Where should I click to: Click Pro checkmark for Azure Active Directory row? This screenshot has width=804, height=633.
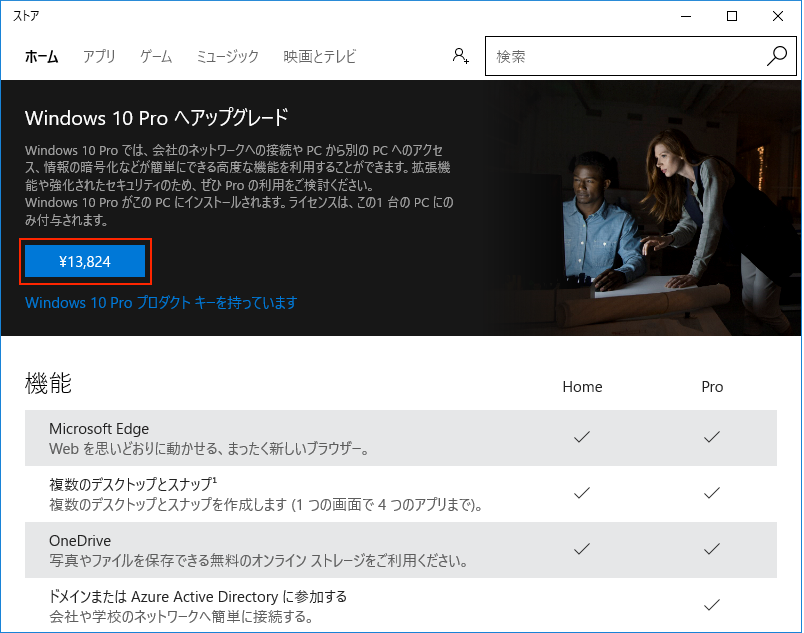(712, 605)
